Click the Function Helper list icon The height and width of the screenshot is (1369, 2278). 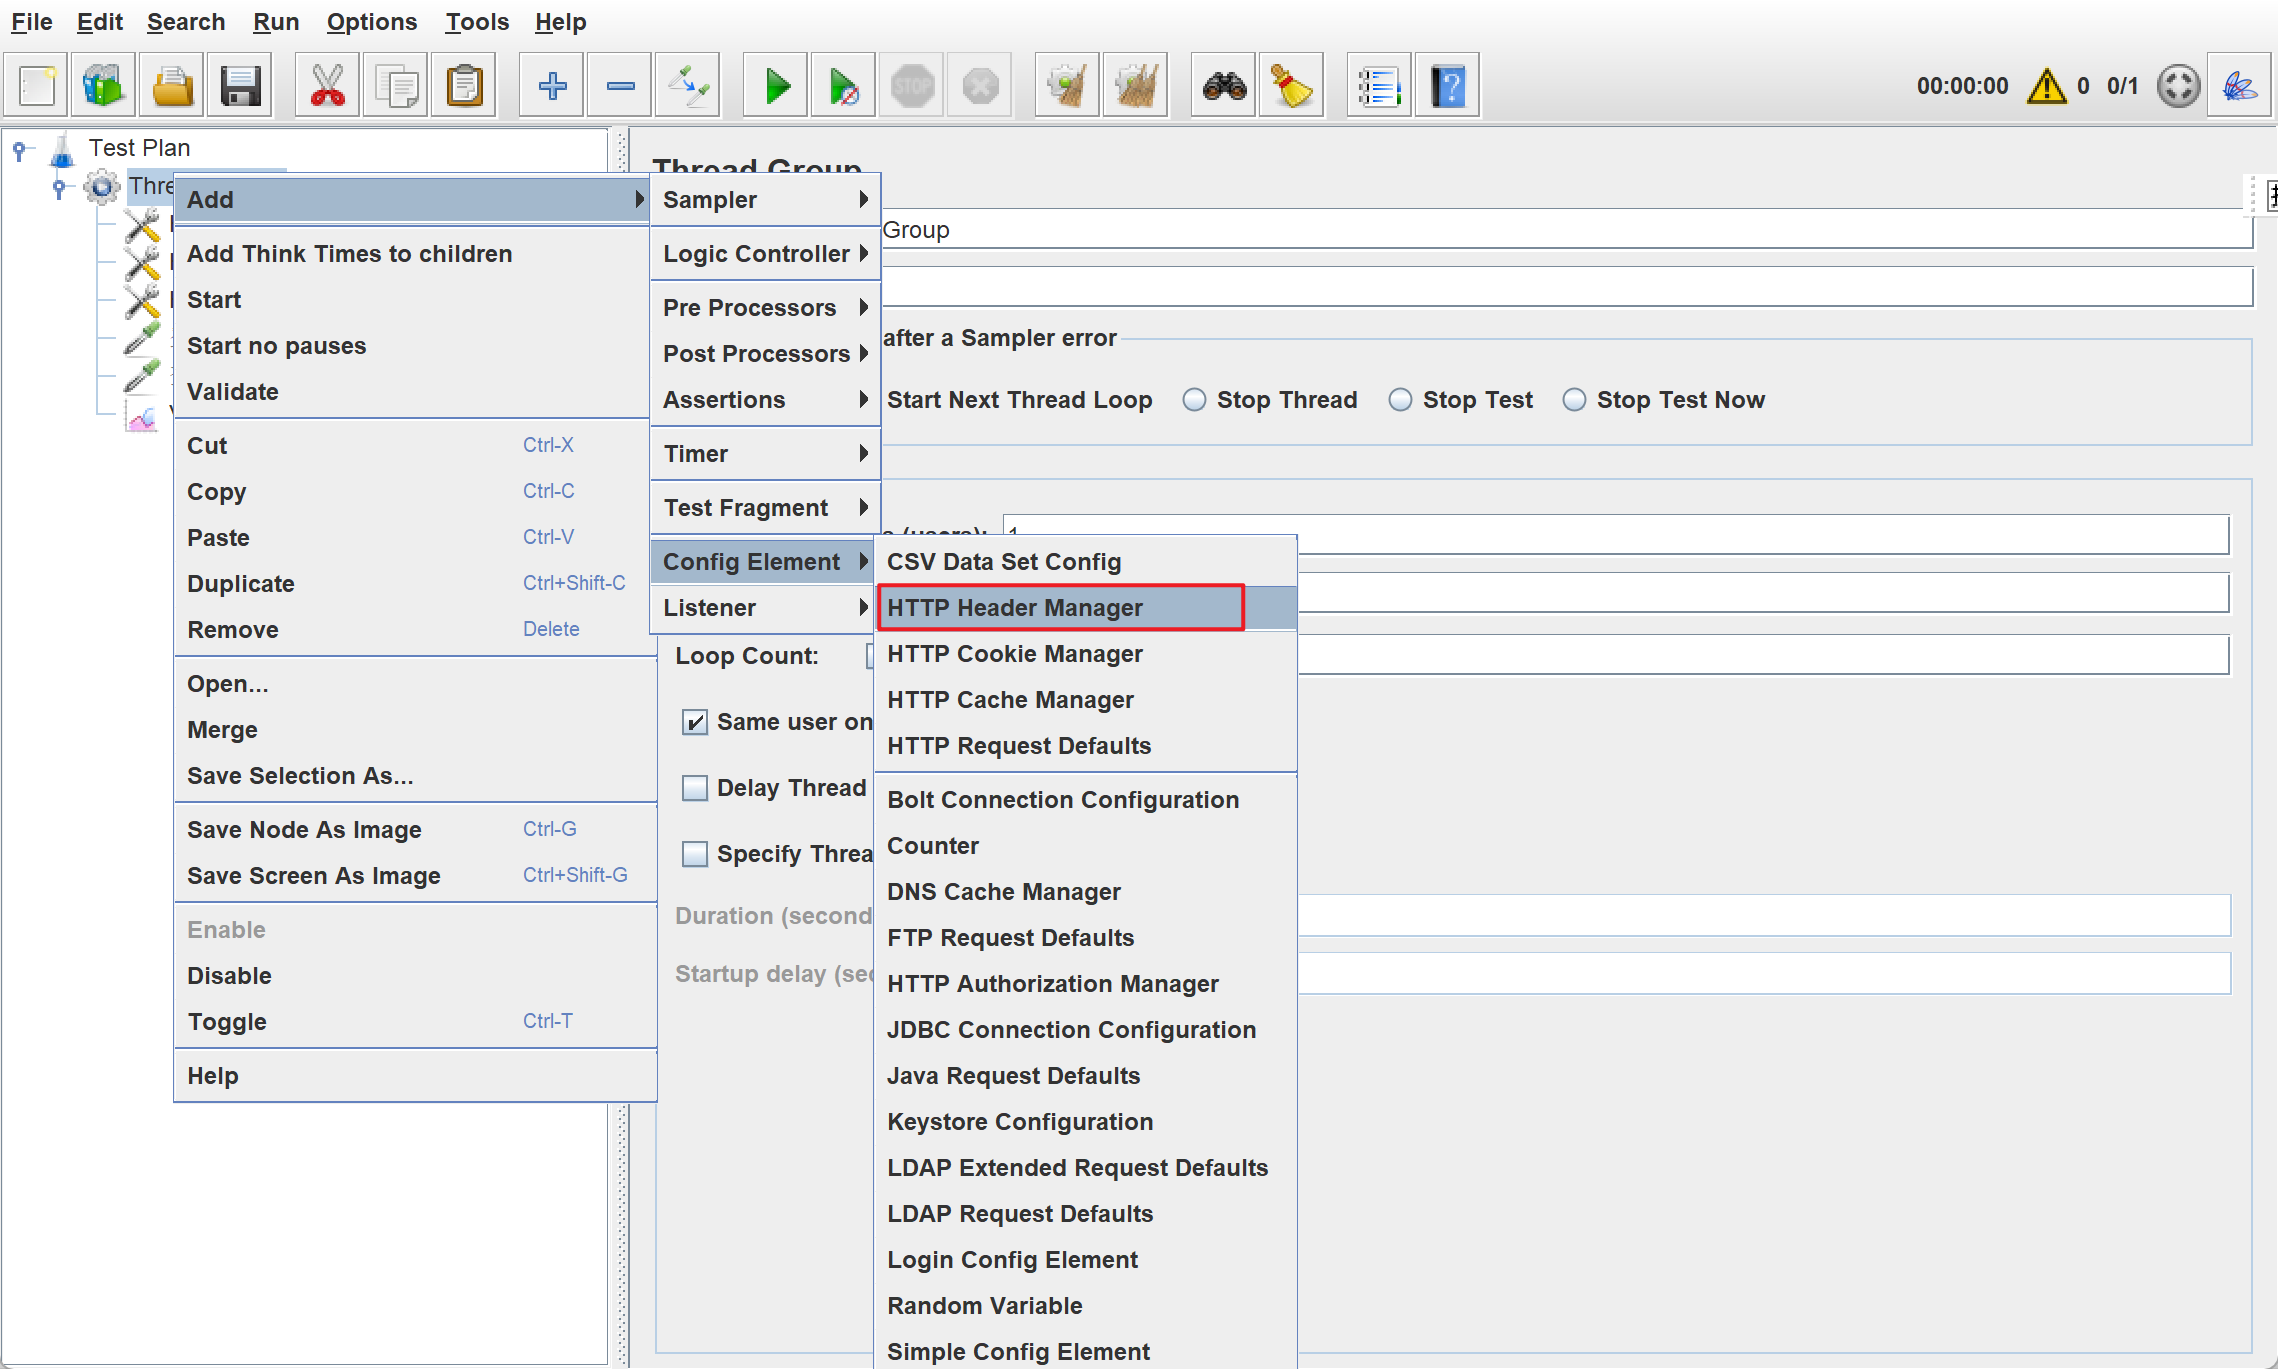pos(1378,86)
